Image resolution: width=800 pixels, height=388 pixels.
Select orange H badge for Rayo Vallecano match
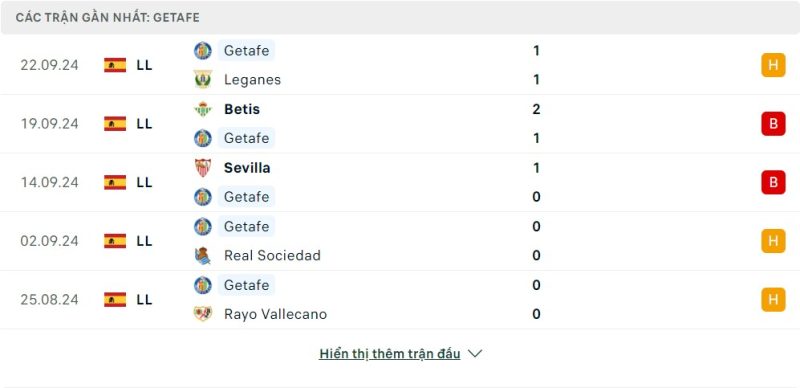point(773,299)
